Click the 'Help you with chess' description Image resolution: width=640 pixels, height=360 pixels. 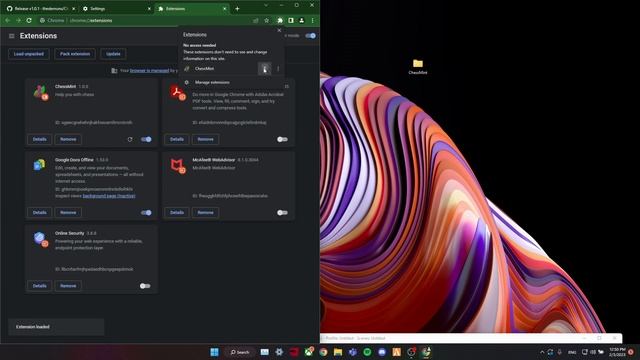click(74, 94)
